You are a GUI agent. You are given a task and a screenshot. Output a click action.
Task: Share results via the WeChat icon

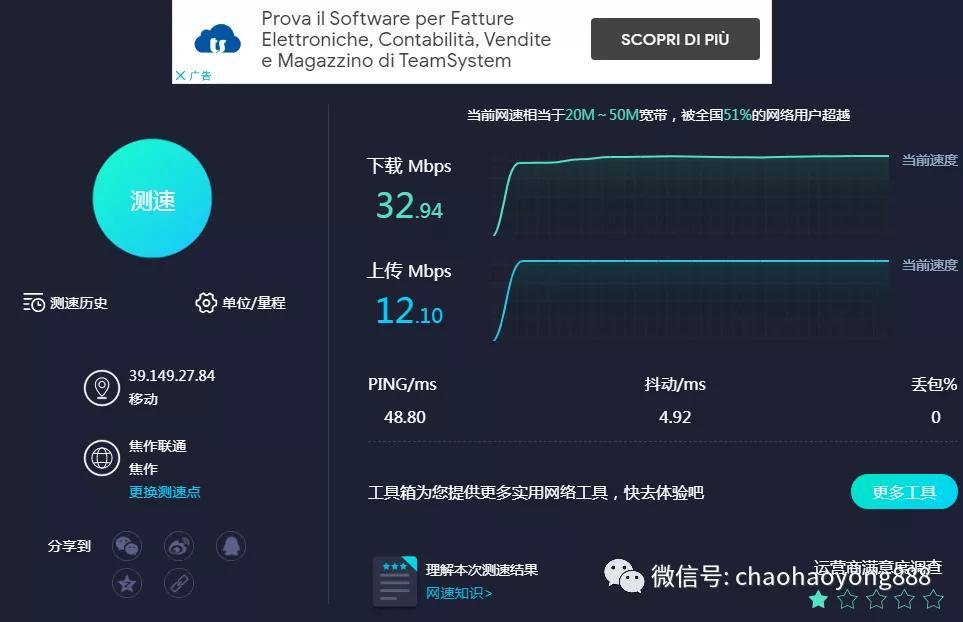pyautogui.click(x=127, y=545)
